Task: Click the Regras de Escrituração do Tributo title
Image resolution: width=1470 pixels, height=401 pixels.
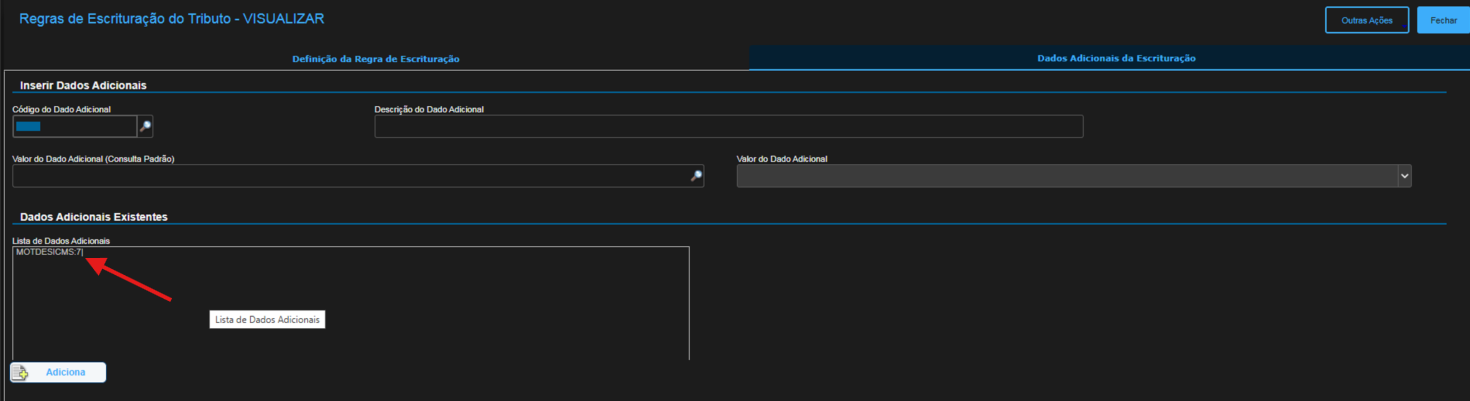Action: click(171, 19)
